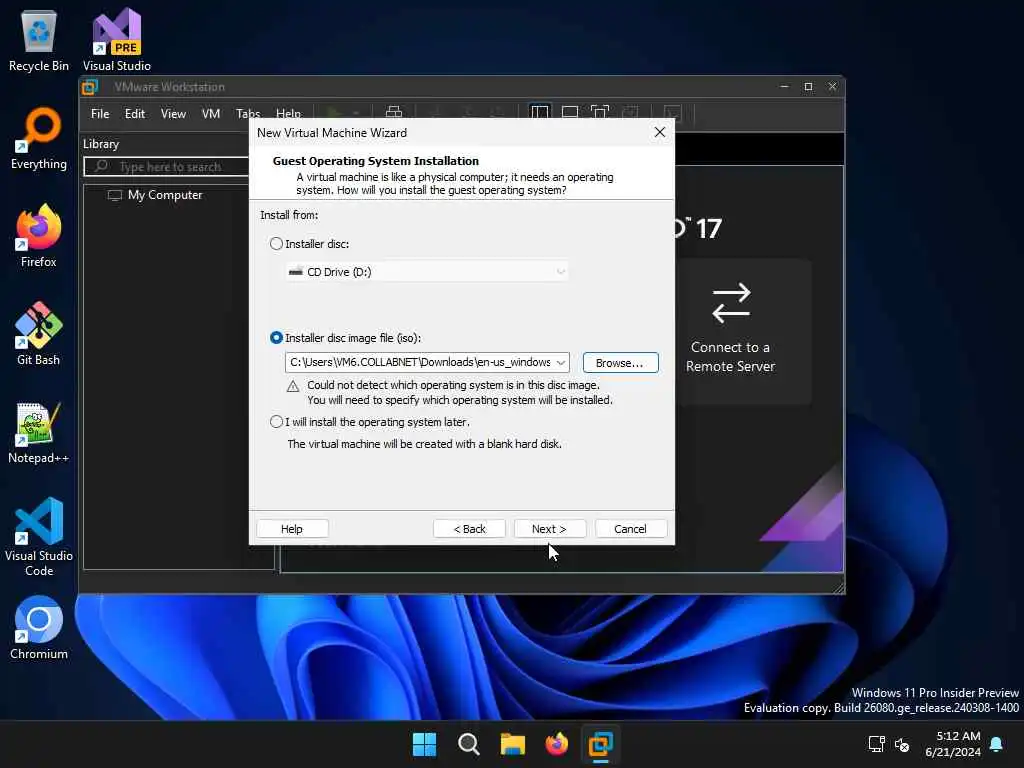Click the 'blank hard disk' description text

424,444
